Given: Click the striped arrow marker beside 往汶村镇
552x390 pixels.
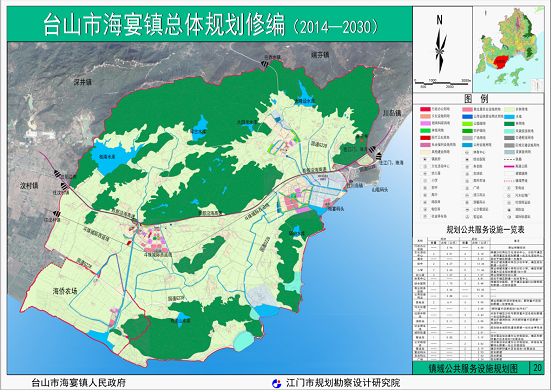Looking at the screenshot, I should point(64,187).
